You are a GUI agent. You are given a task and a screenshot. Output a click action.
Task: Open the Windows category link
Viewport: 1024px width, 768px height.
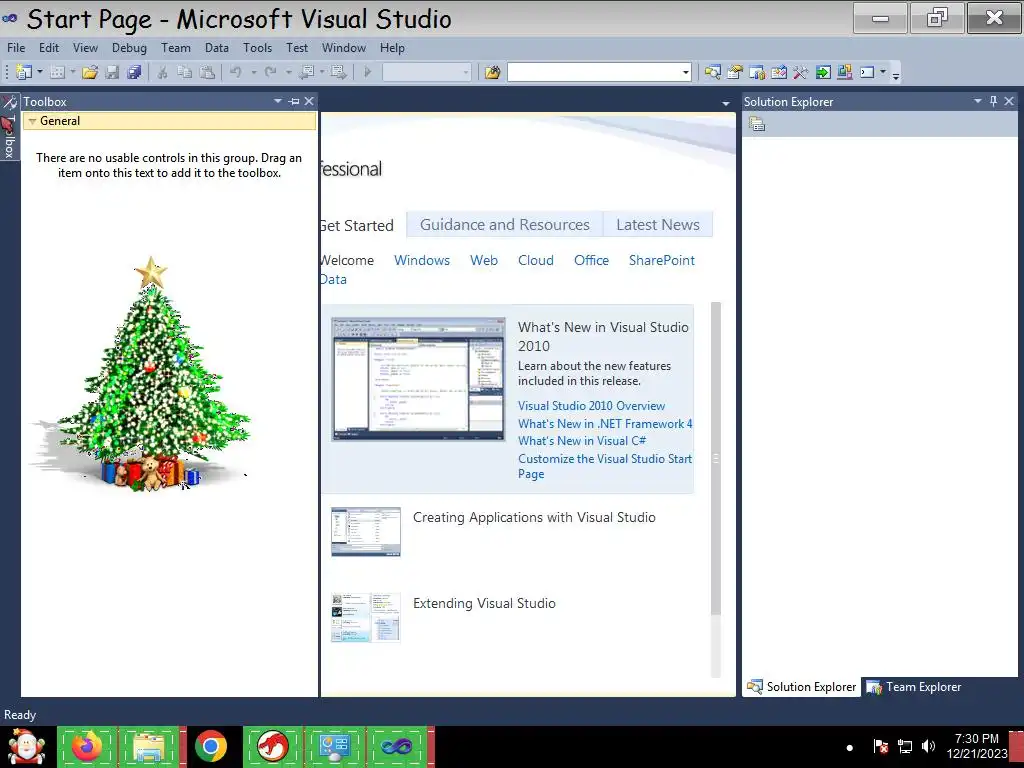[x=422, y=260]
